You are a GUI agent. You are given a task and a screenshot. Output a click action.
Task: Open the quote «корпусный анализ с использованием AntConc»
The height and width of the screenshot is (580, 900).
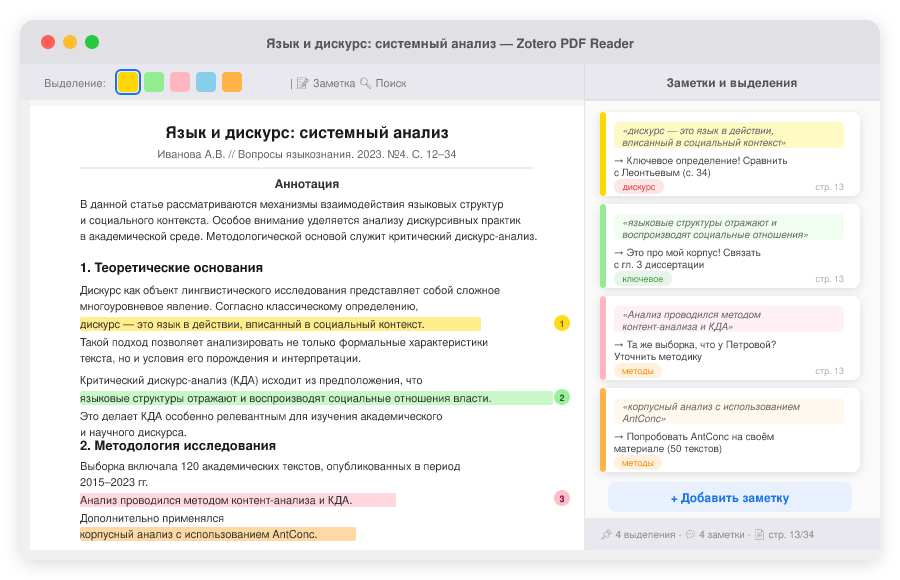tap(729, 412)
